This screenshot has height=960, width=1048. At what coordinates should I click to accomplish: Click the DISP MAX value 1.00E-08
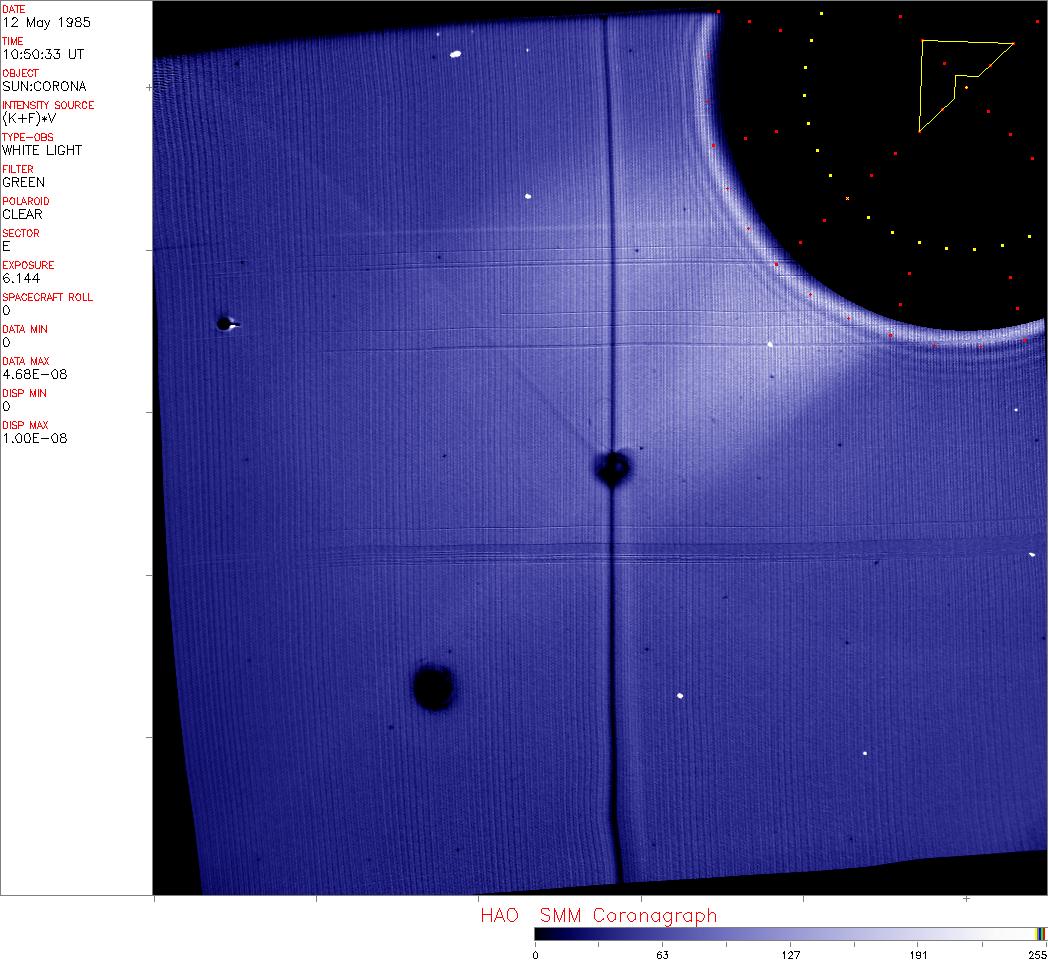tap(35, 438)
